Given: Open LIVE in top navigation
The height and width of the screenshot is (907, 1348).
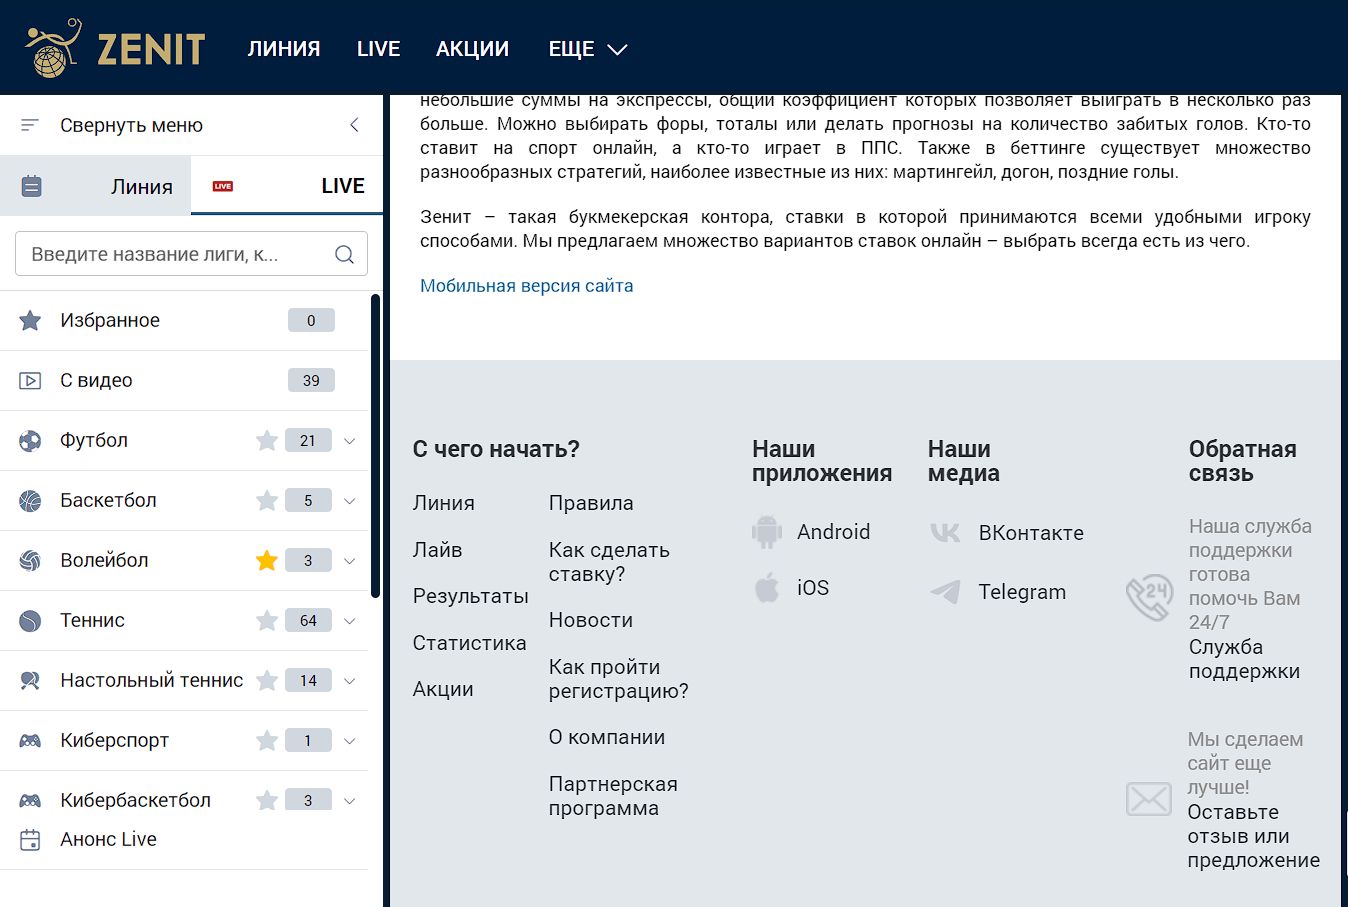Looking at the screenshot, I should point(378,49).
